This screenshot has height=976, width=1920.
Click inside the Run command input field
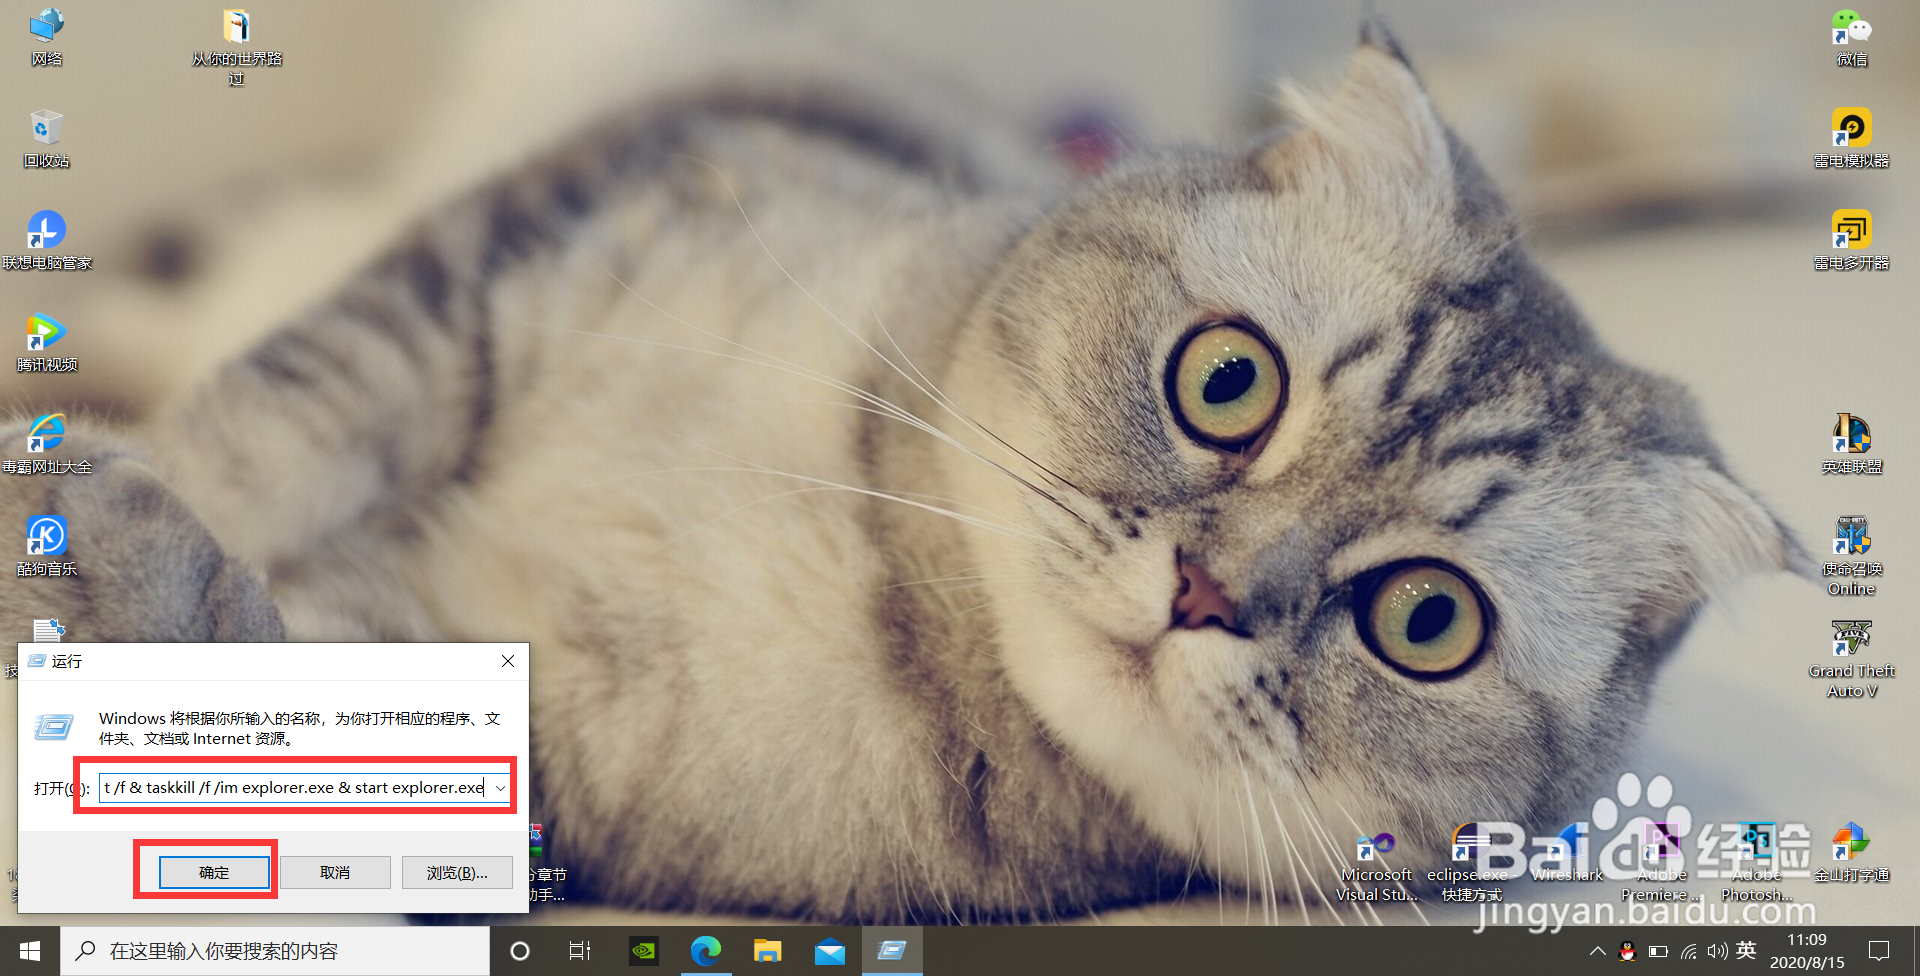[x=290, y=787]
